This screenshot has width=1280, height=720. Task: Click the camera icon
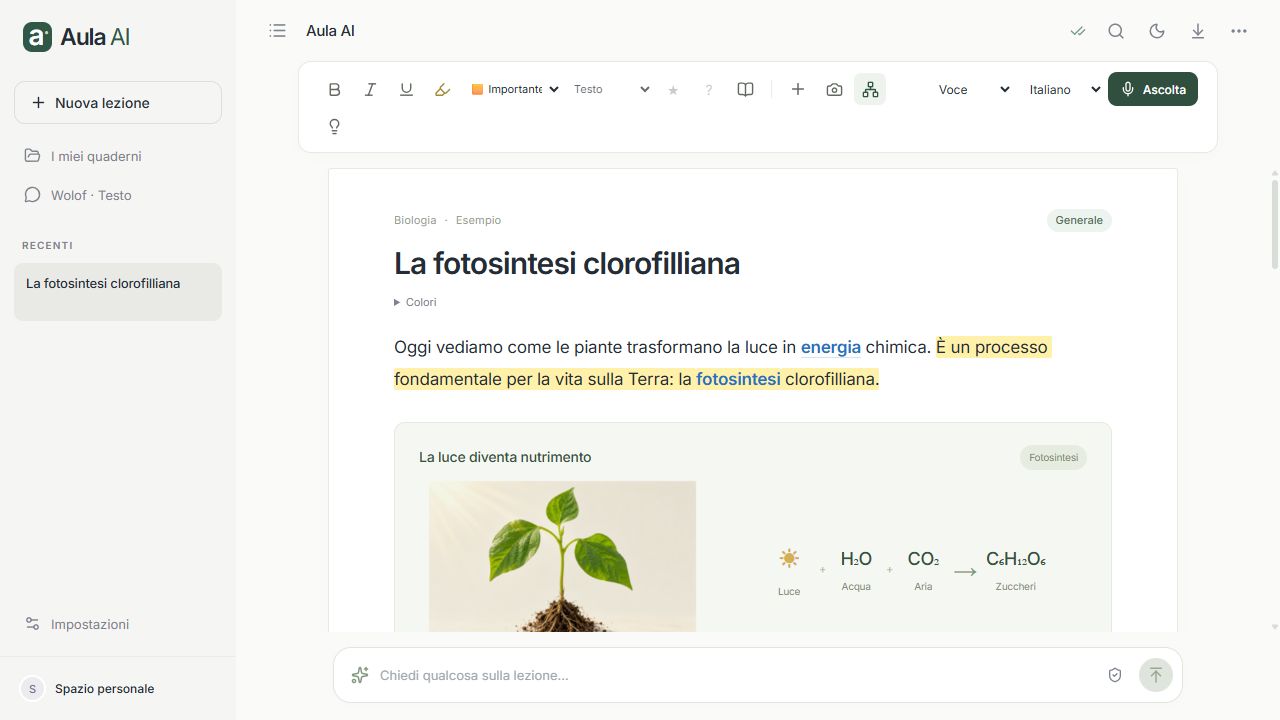tap(834, 90)
